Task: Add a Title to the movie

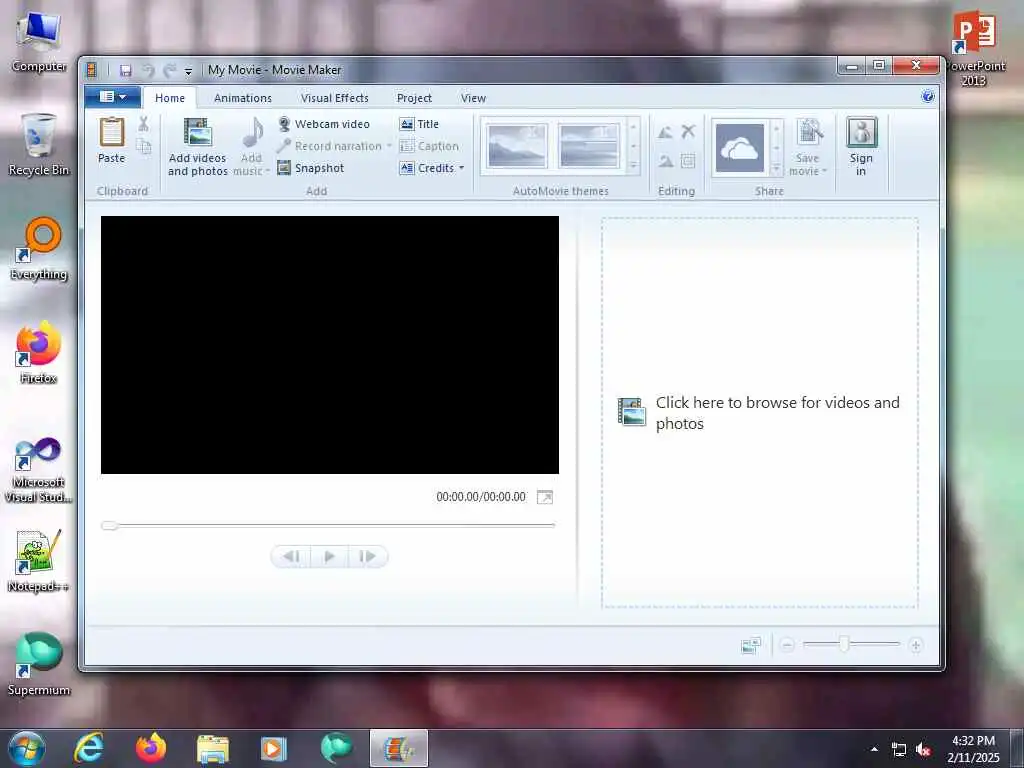Action: click(419, 124)
